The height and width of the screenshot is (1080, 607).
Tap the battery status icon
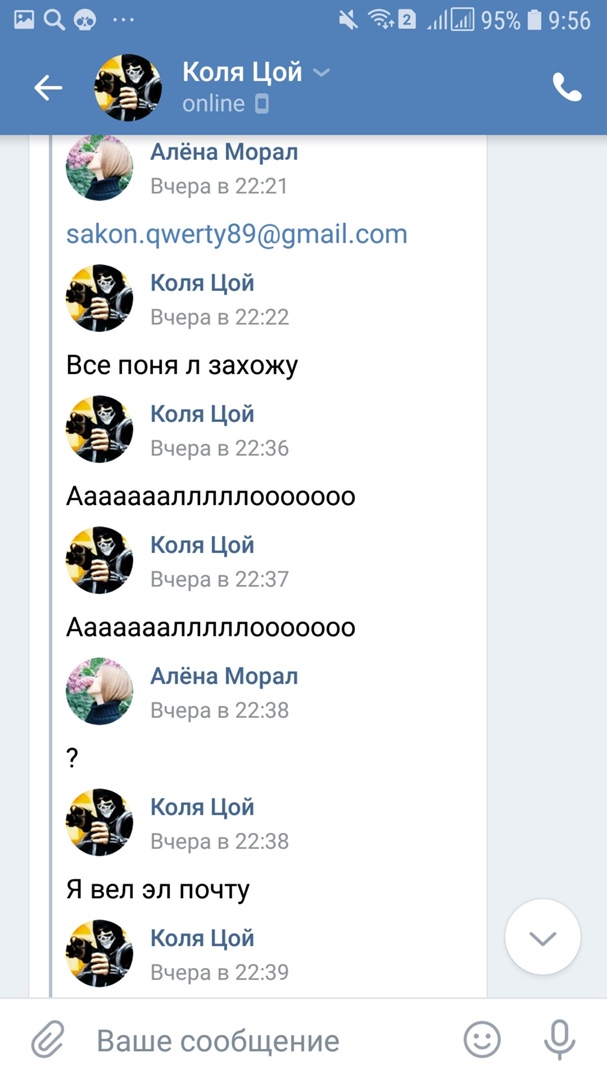pos(534,20)
